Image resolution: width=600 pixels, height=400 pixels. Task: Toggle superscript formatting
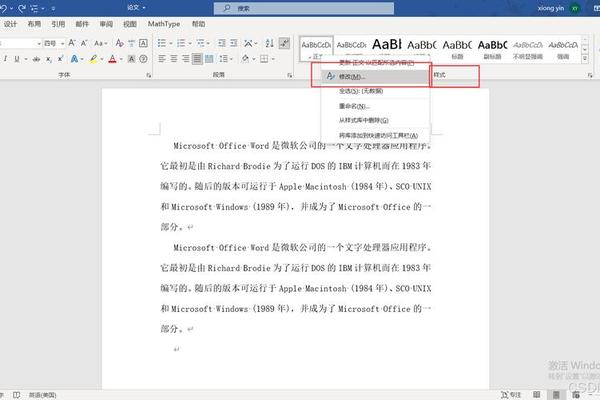tap(60, 59)
